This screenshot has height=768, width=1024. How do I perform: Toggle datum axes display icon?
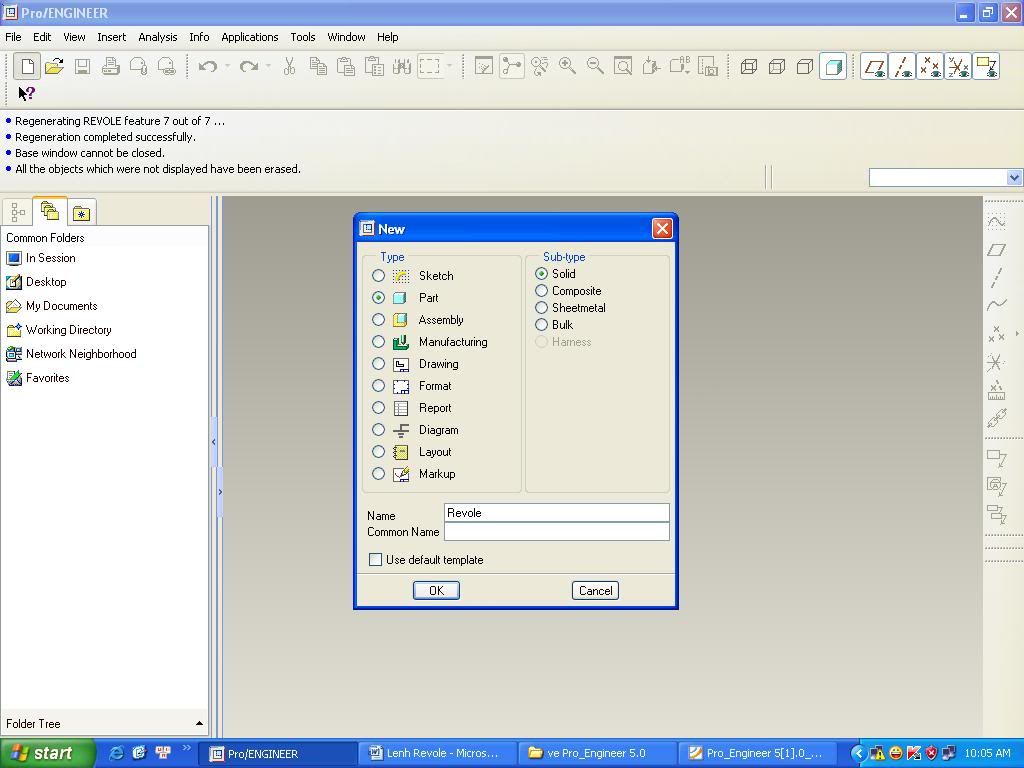[902, 66]
